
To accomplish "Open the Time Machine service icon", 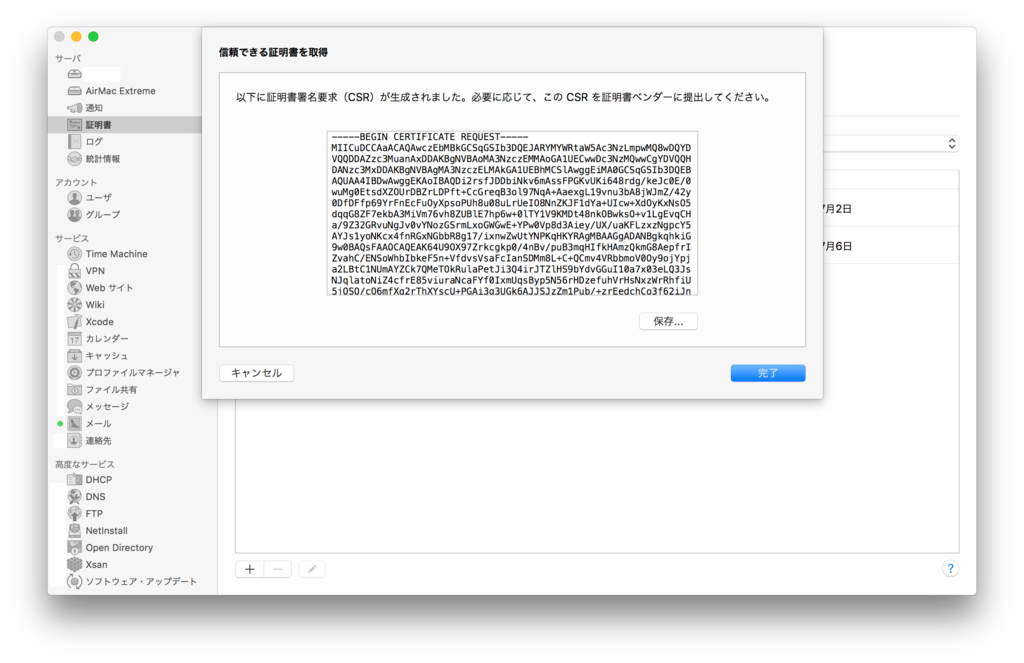I will coord(74,253).
